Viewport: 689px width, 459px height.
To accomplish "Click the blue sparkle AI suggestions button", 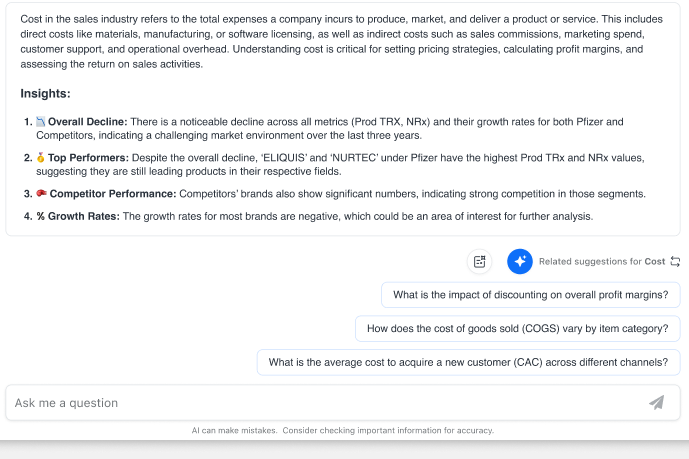I will click(519, 261).
